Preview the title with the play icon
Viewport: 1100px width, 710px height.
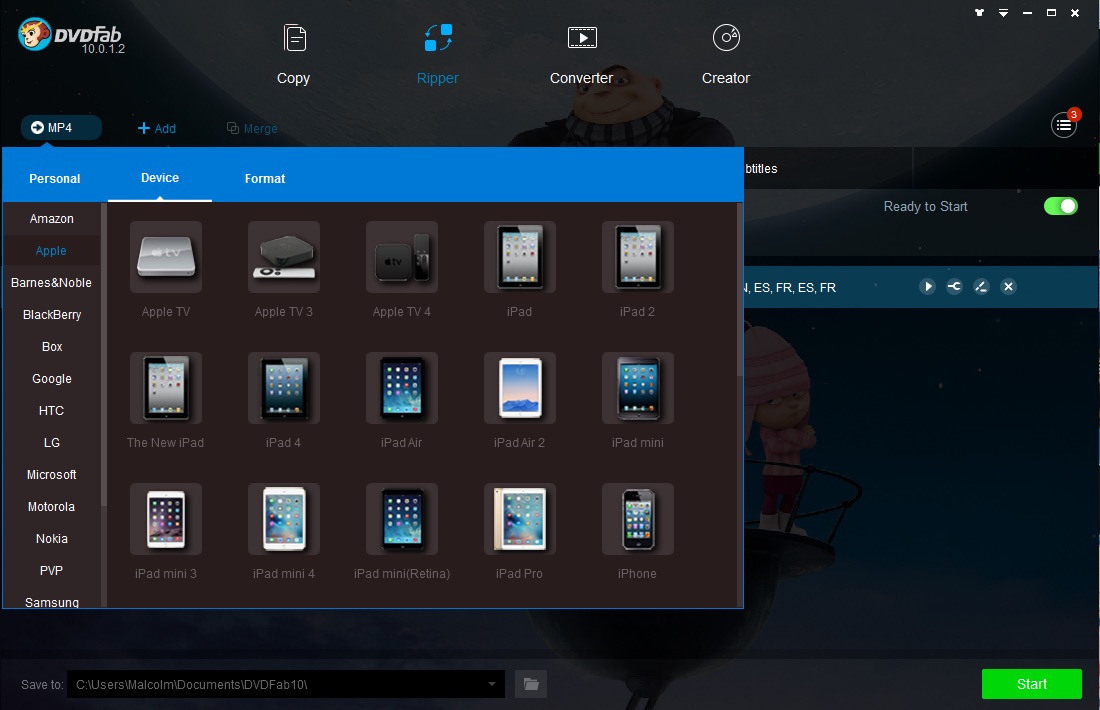pyautogui.click(x=927, y=286)
